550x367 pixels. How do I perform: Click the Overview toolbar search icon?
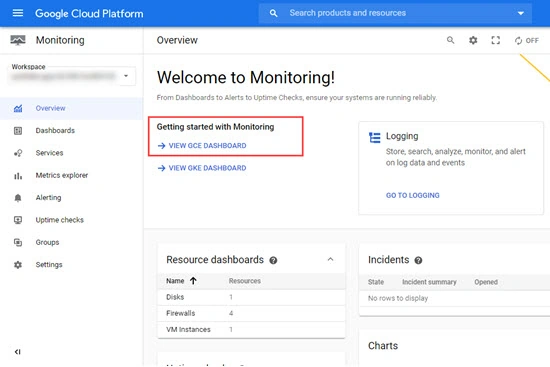[450, 40]
